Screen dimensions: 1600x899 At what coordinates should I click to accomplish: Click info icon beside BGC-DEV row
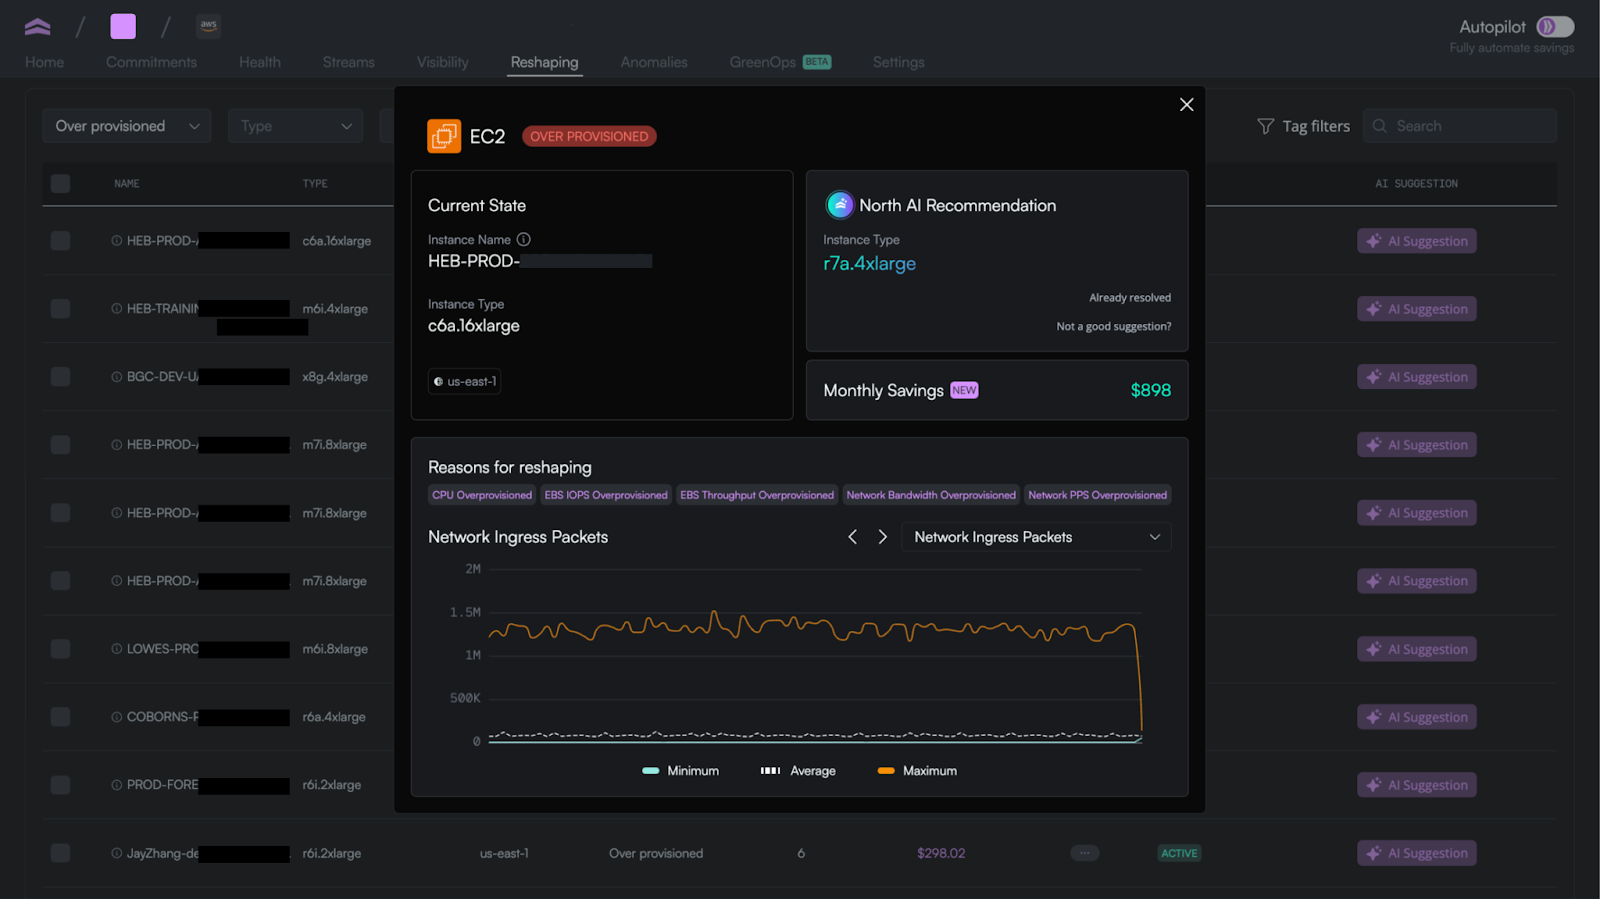click(117, 377)
